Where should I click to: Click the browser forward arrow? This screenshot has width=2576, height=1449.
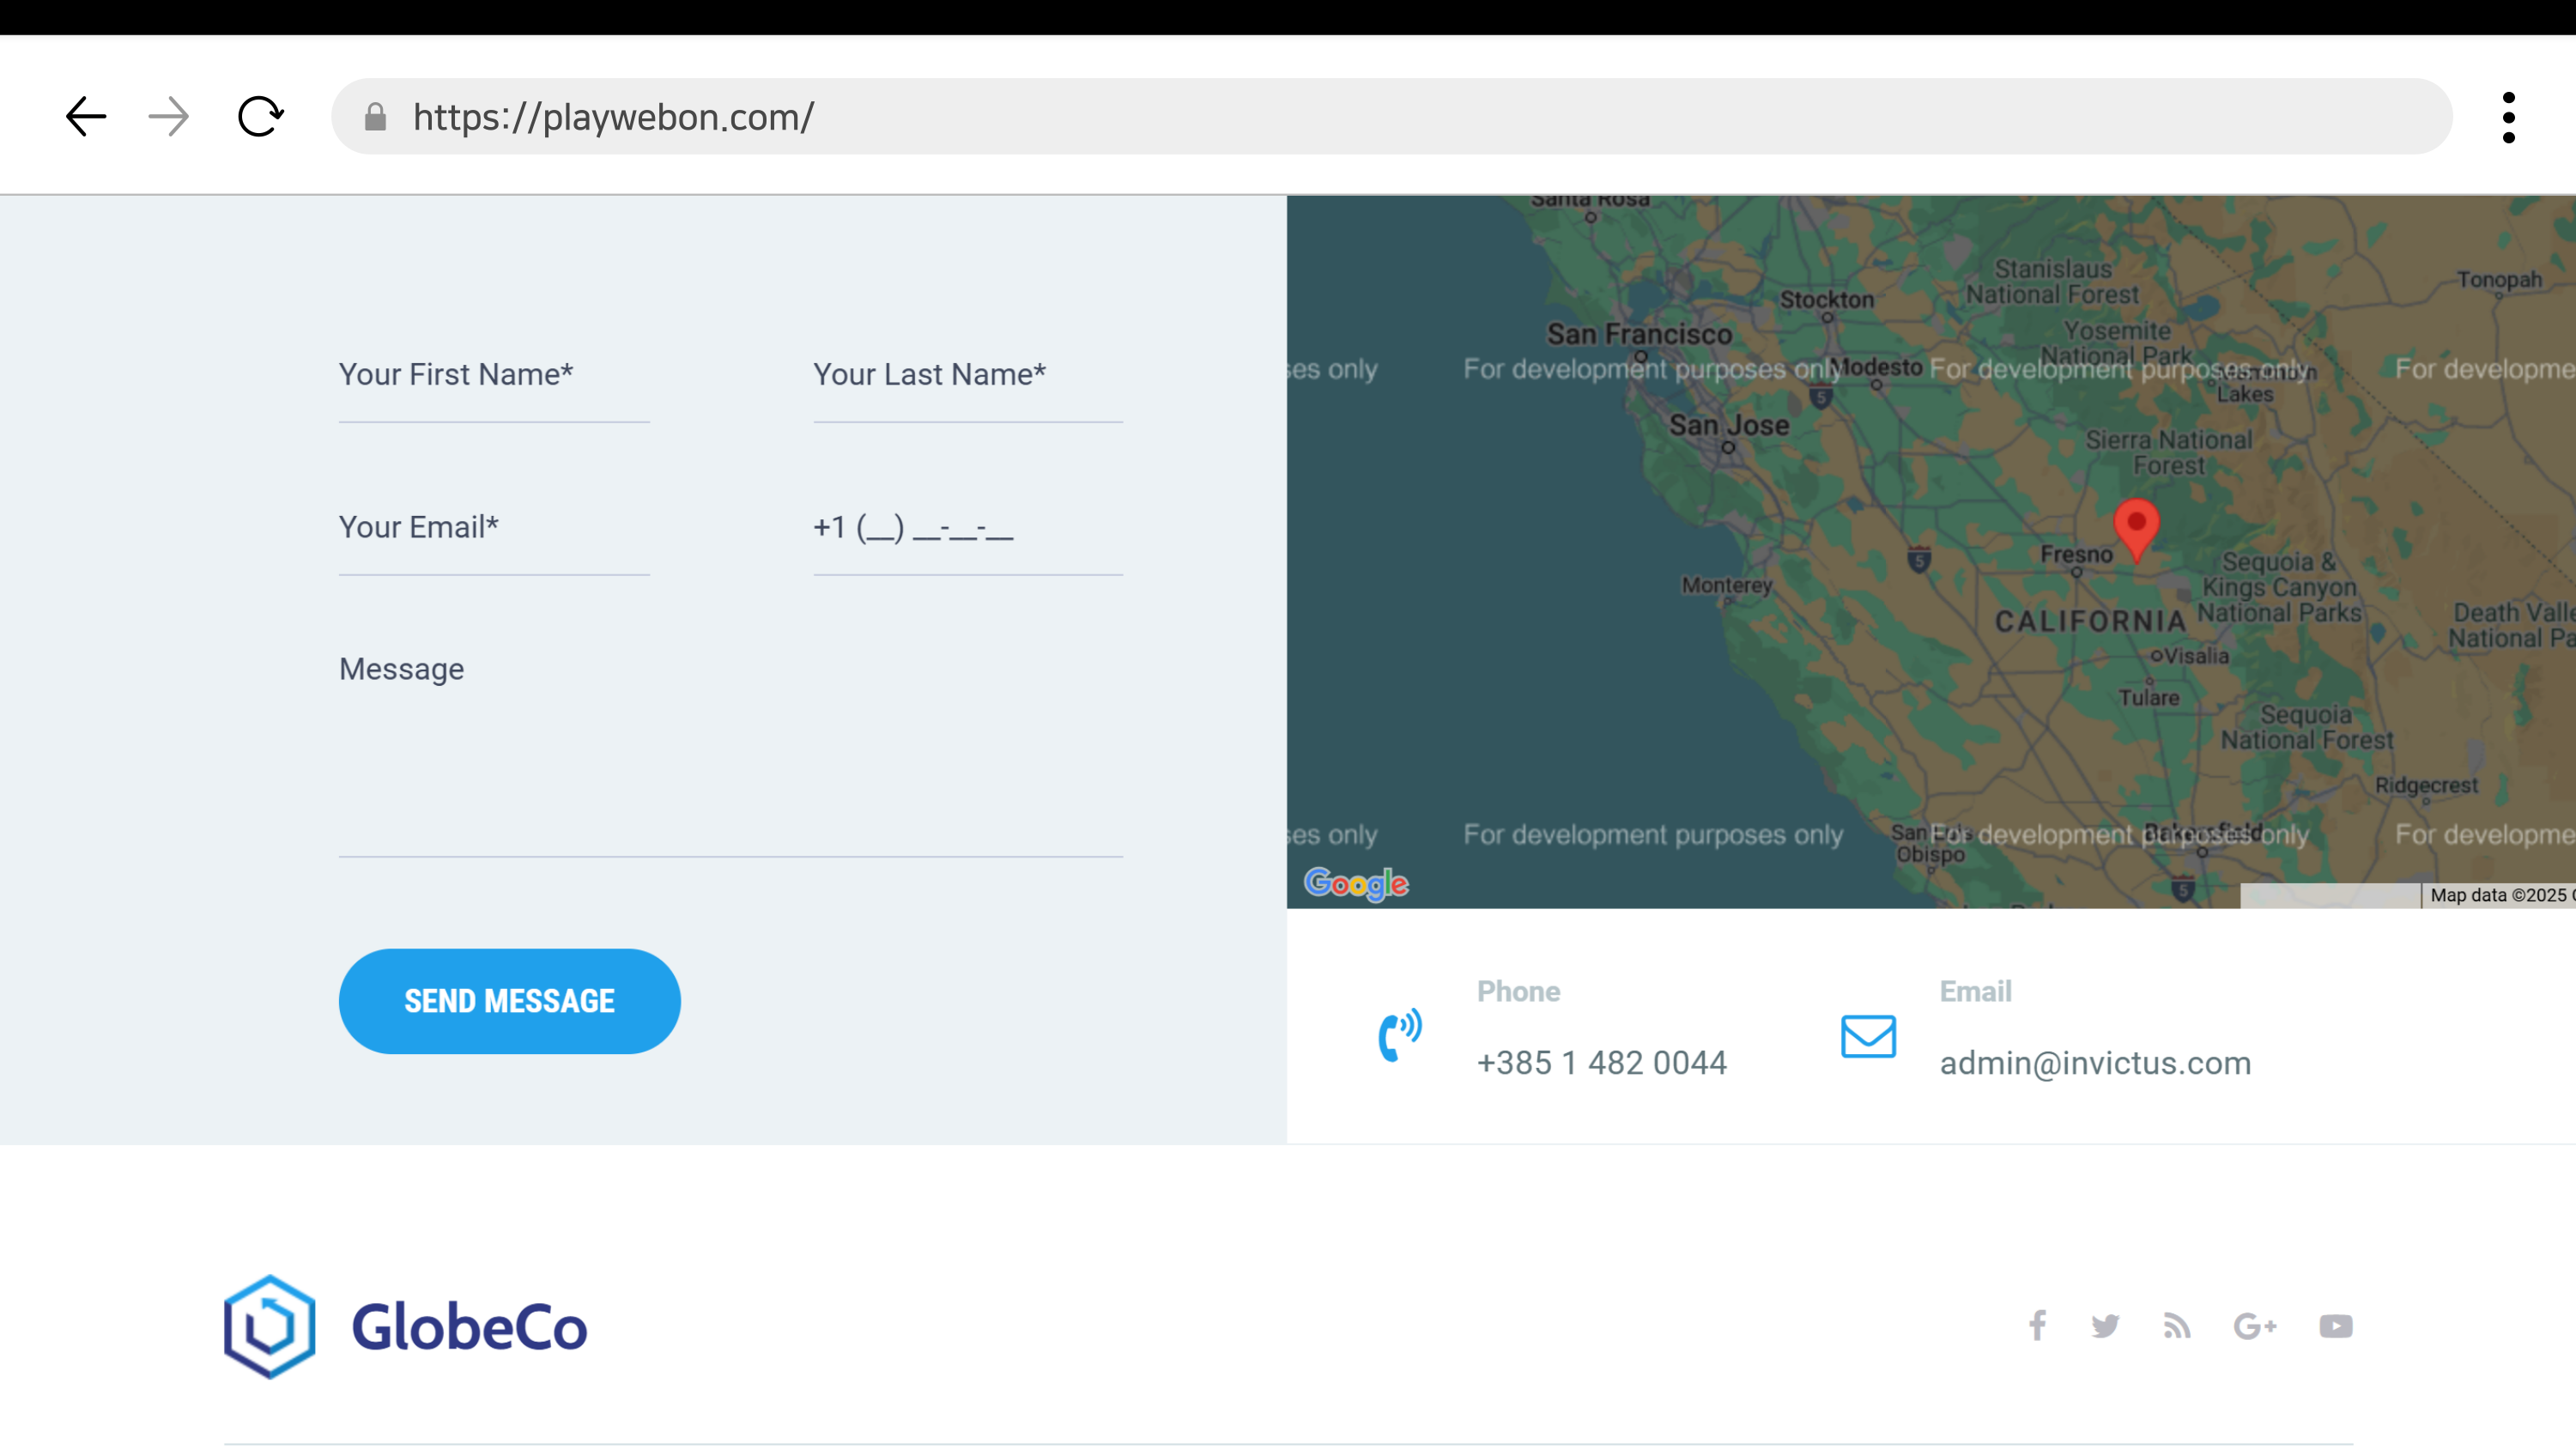coord(168,117)
